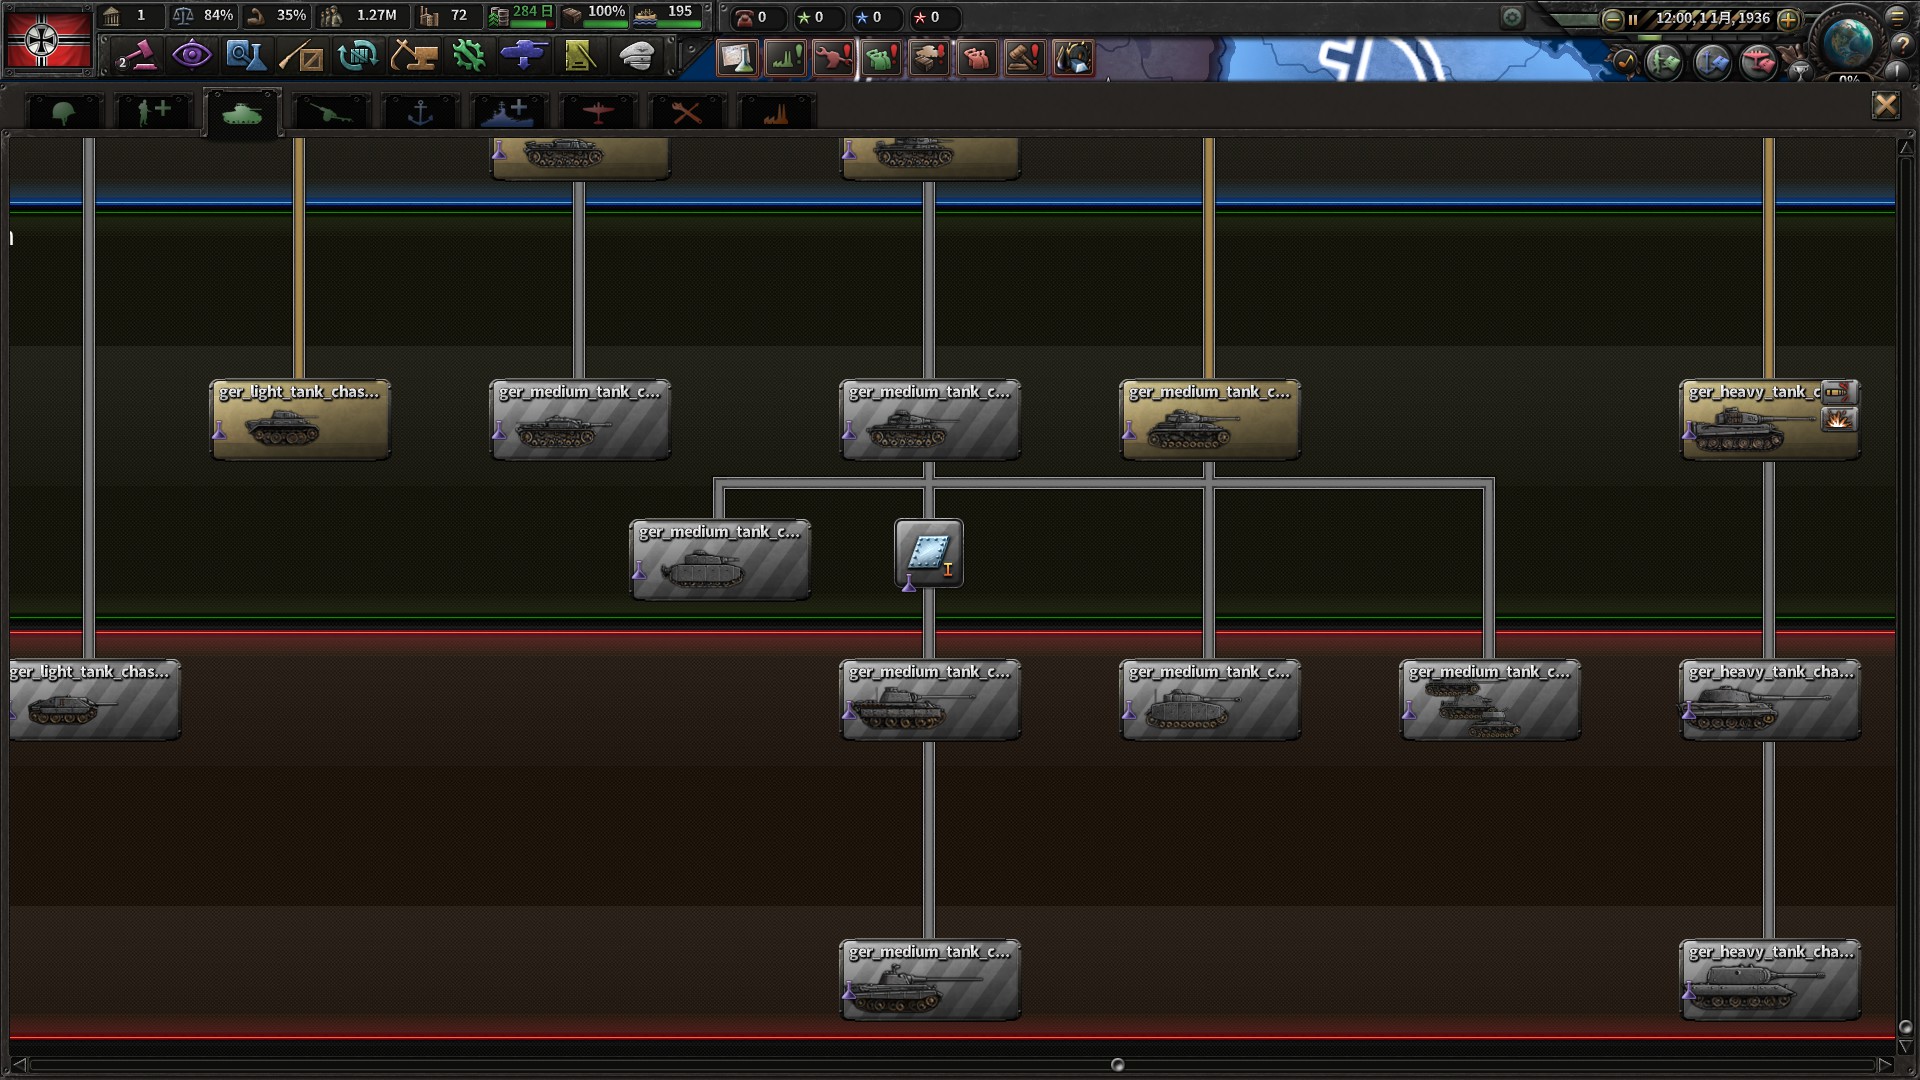Click the red wrench production alert

(833, 58)
